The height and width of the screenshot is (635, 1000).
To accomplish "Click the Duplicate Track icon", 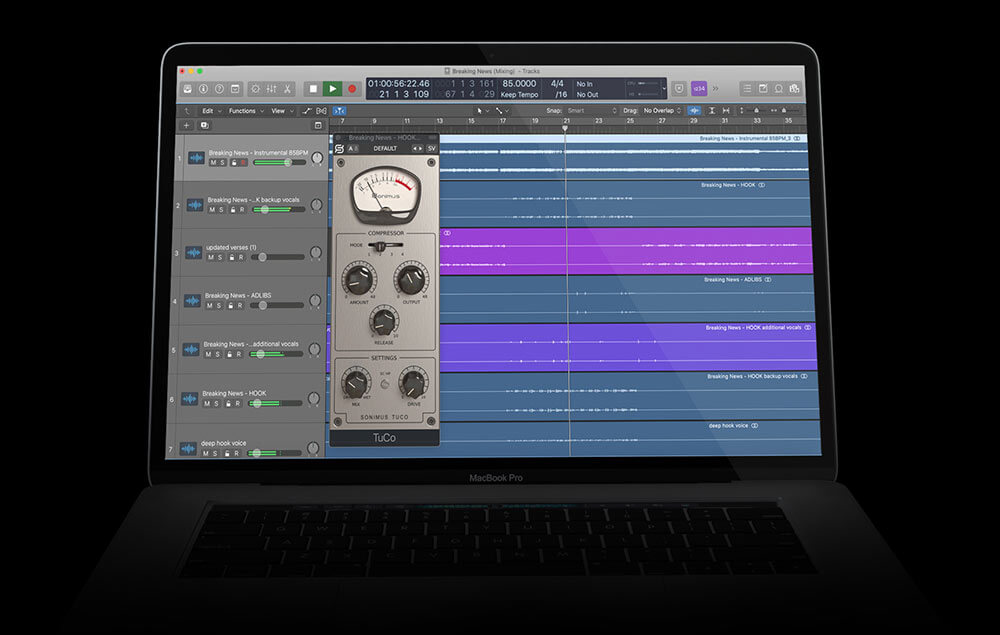I will pos(204,126).
